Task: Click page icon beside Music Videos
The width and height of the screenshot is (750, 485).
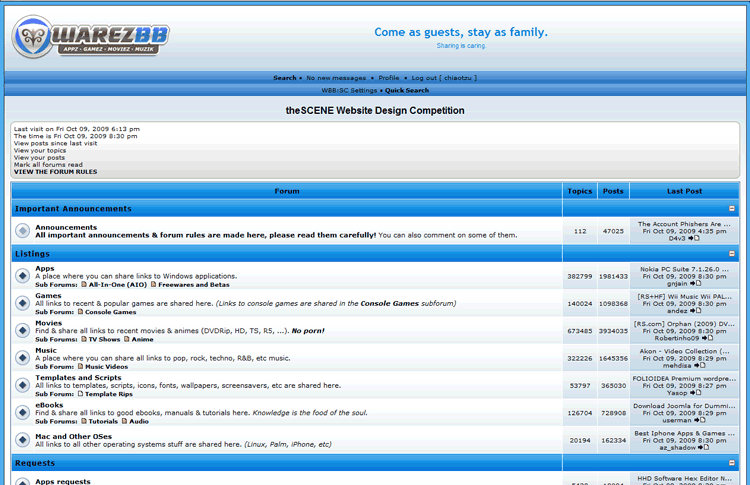Action: 80,366
